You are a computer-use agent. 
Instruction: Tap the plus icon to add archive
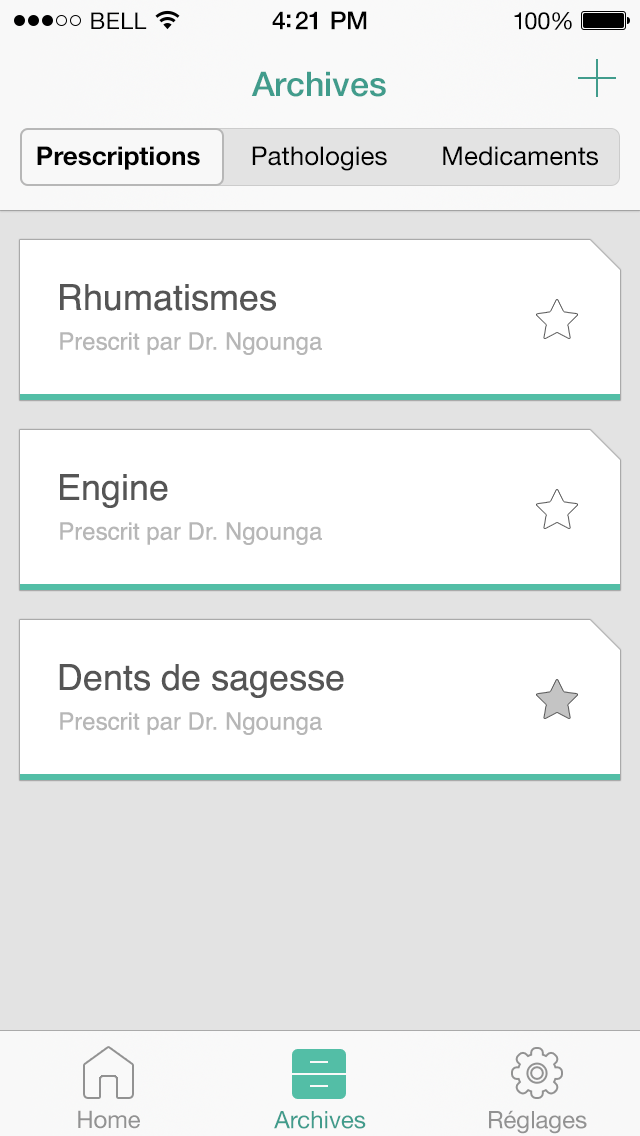click(x=597, y=79)
